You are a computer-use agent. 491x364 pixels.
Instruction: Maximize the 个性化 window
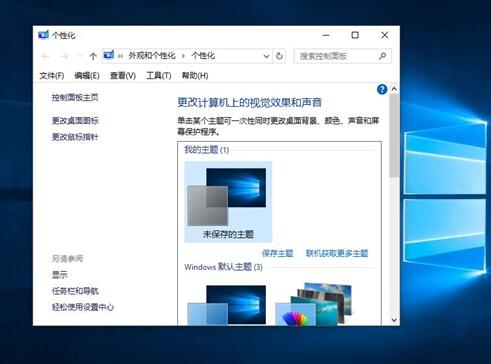(355, 35)
